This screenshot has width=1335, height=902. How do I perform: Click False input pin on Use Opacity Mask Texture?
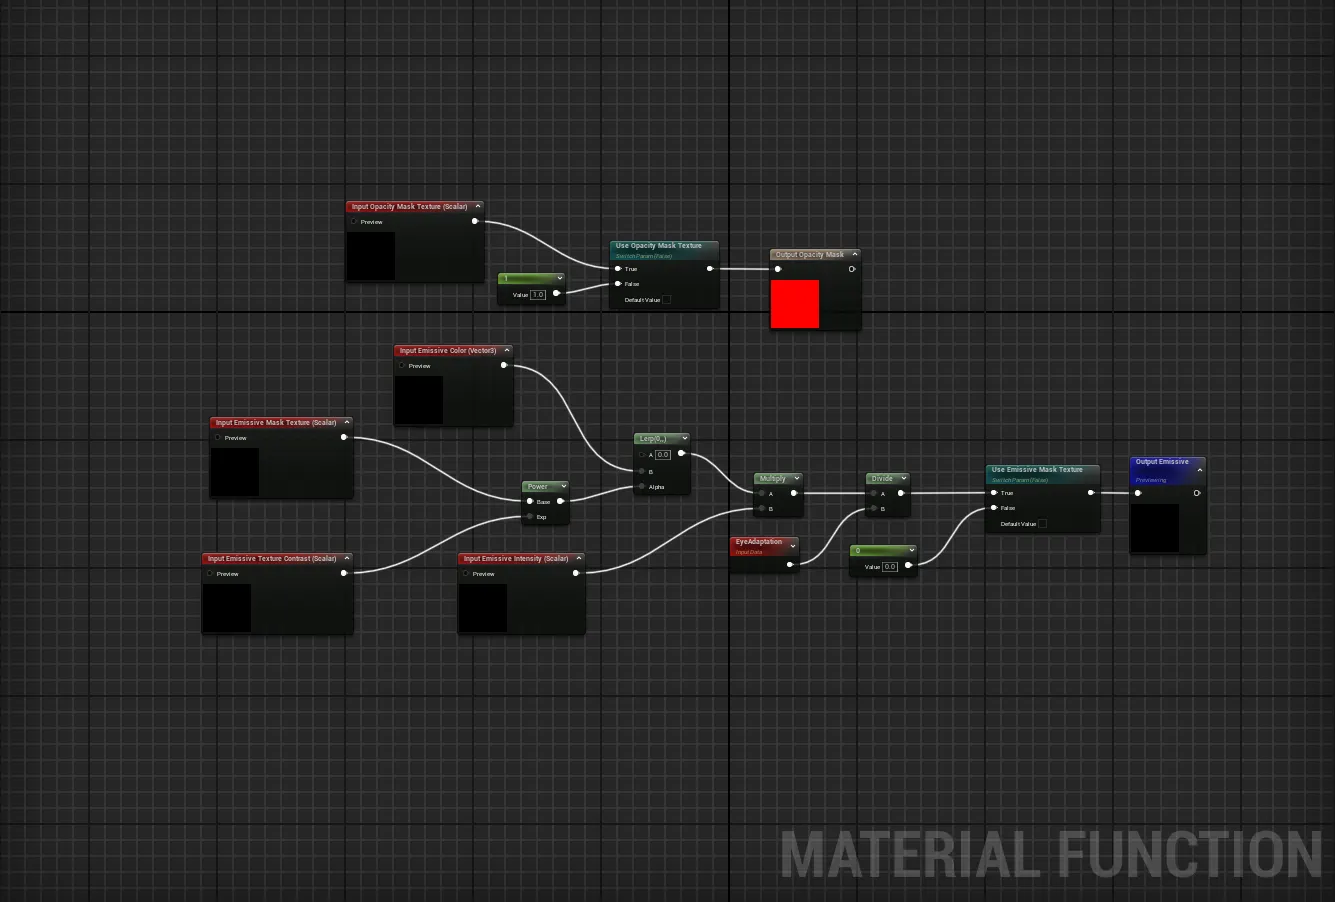coord(619,284)
